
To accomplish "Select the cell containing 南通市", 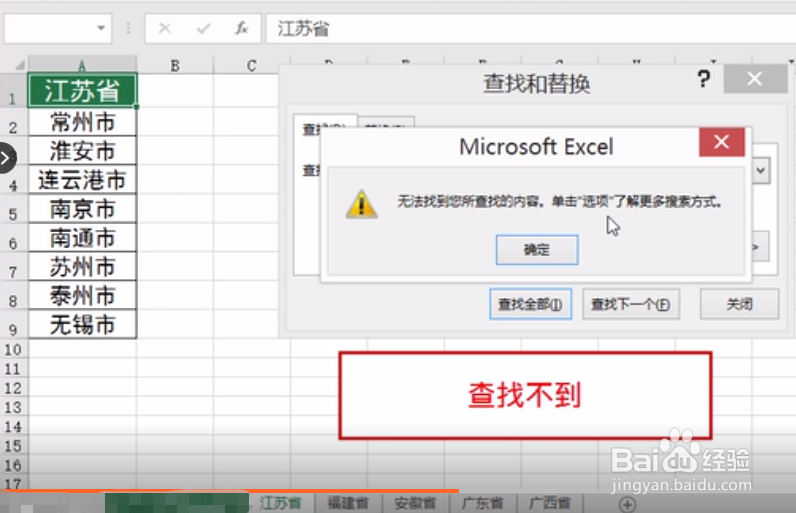I will 82,237.
